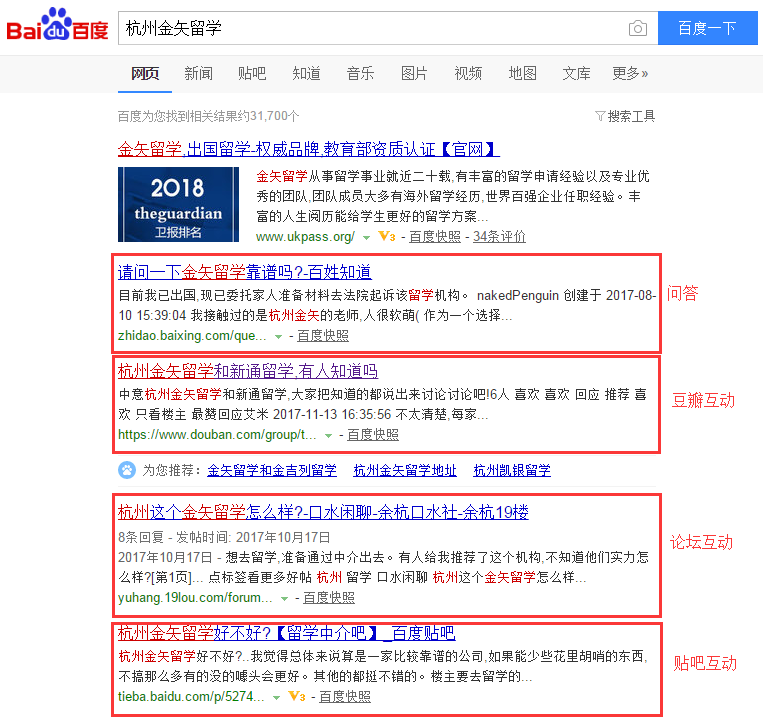Screen dimensions: 763x719
Task: Expand dropdown arrow after www.ukpass.org
Action: 366,237
